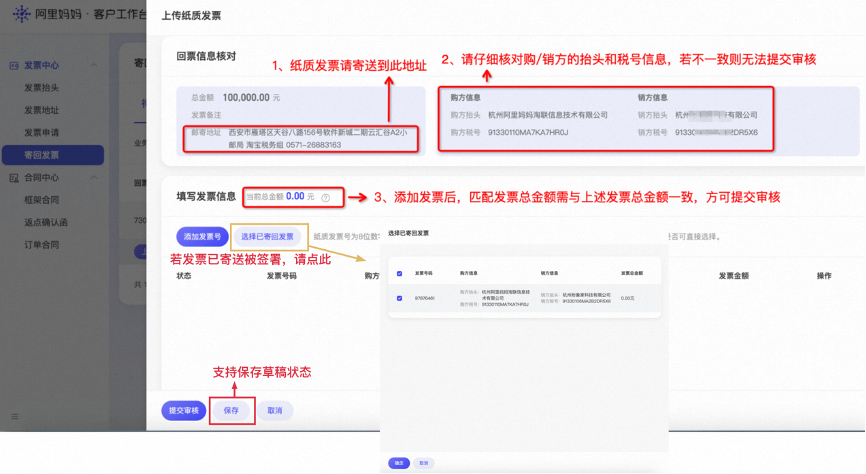The width and height of the screenshot is (866, 474).
Task: Click the 发票号码 column header in main table
Action: (282, 276)
